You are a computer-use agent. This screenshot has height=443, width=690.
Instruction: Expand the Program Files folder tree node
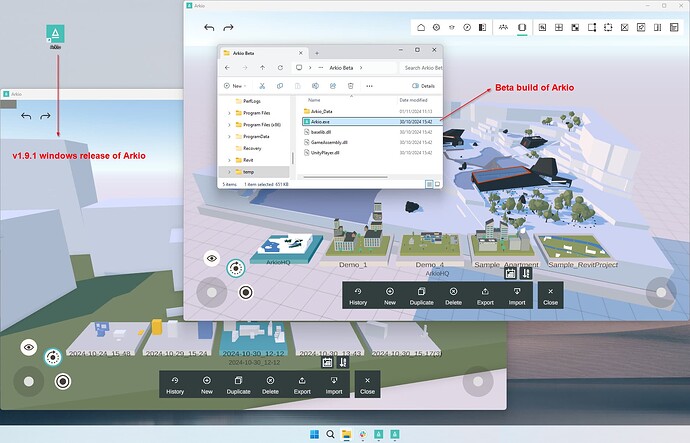229,113
